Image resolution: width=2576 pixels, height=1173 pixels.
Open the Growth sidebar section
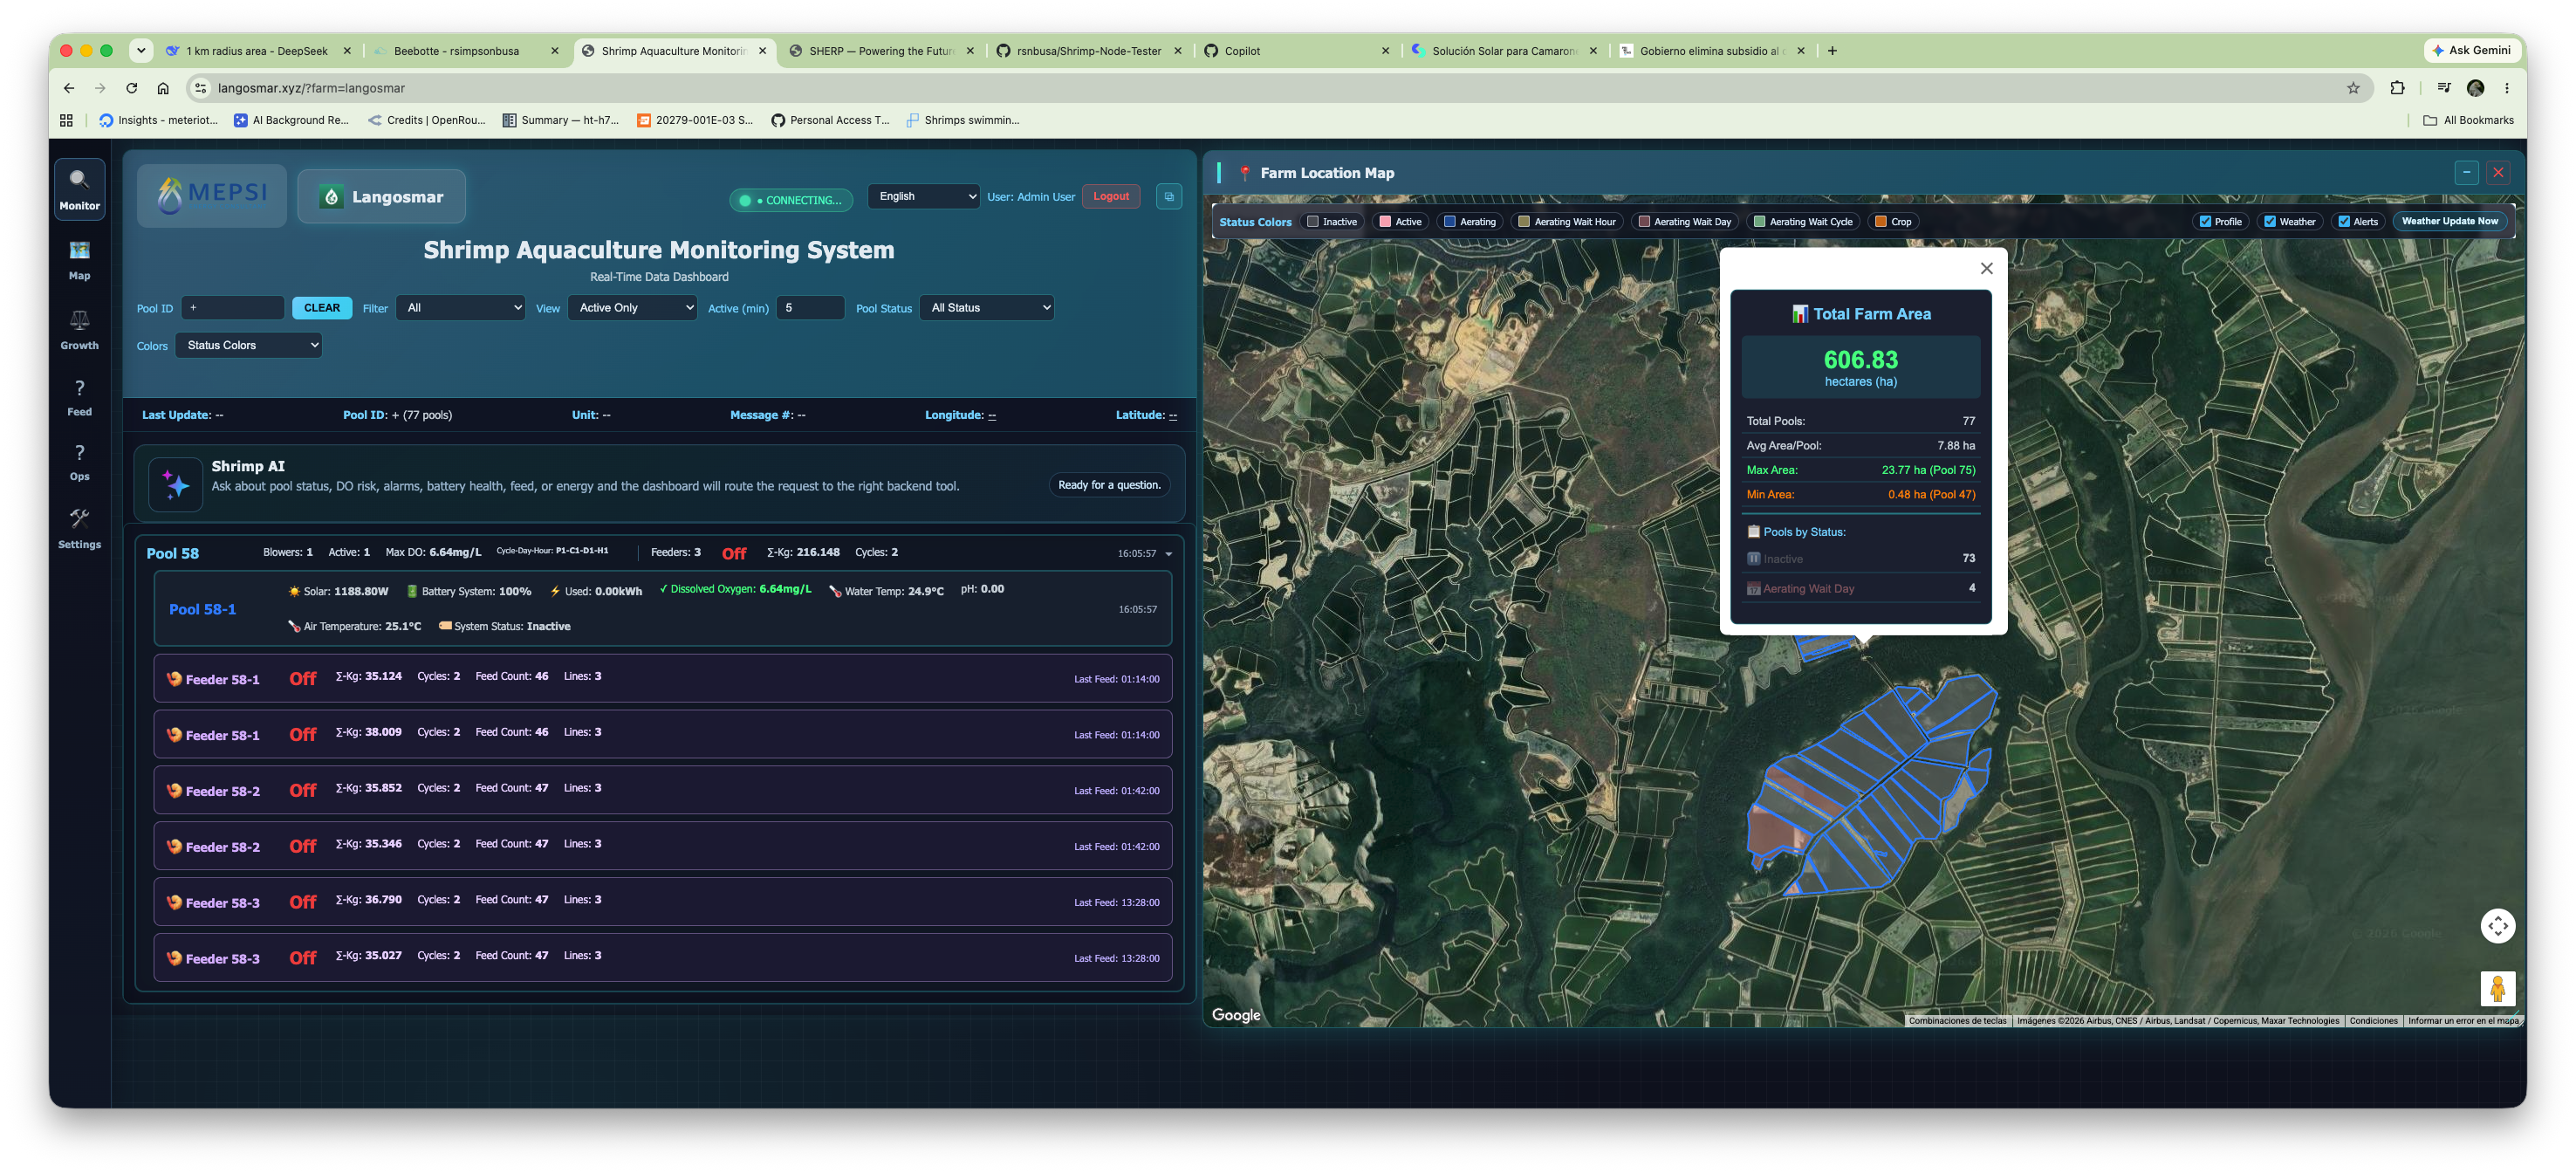click(x=79, y=329)
